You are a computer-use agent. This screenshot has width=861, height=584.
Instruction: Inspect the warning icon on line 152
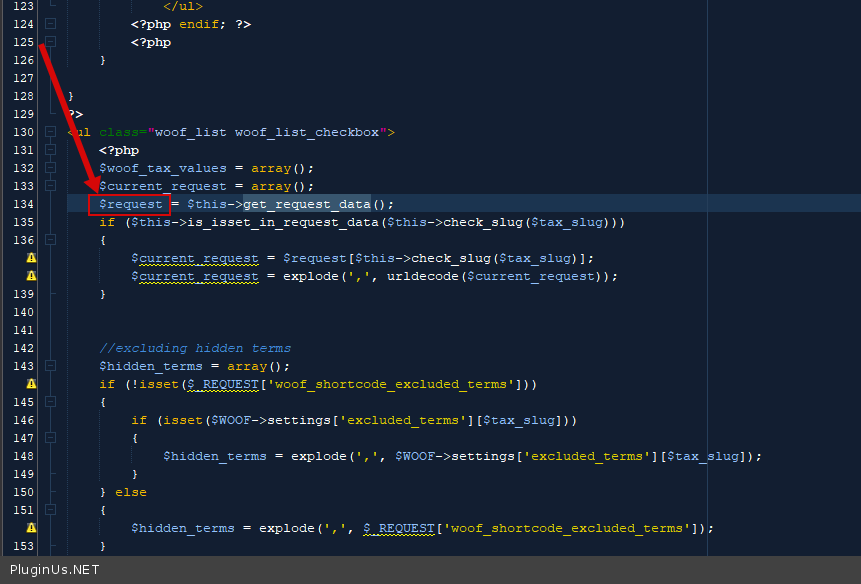click(31, 528)
